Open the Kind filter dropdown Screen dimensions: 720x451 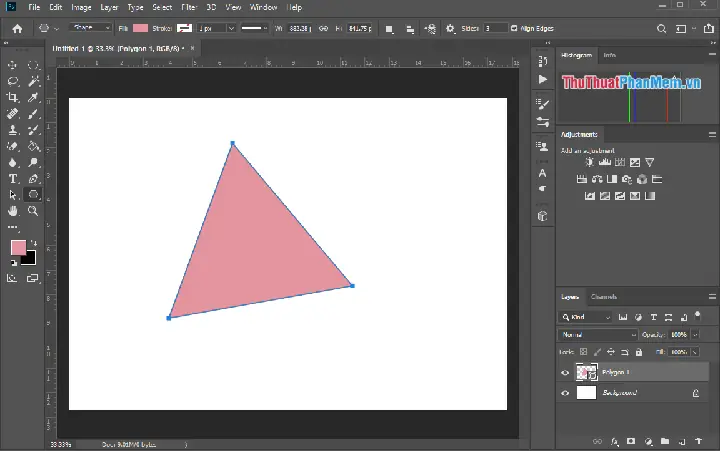586,317
